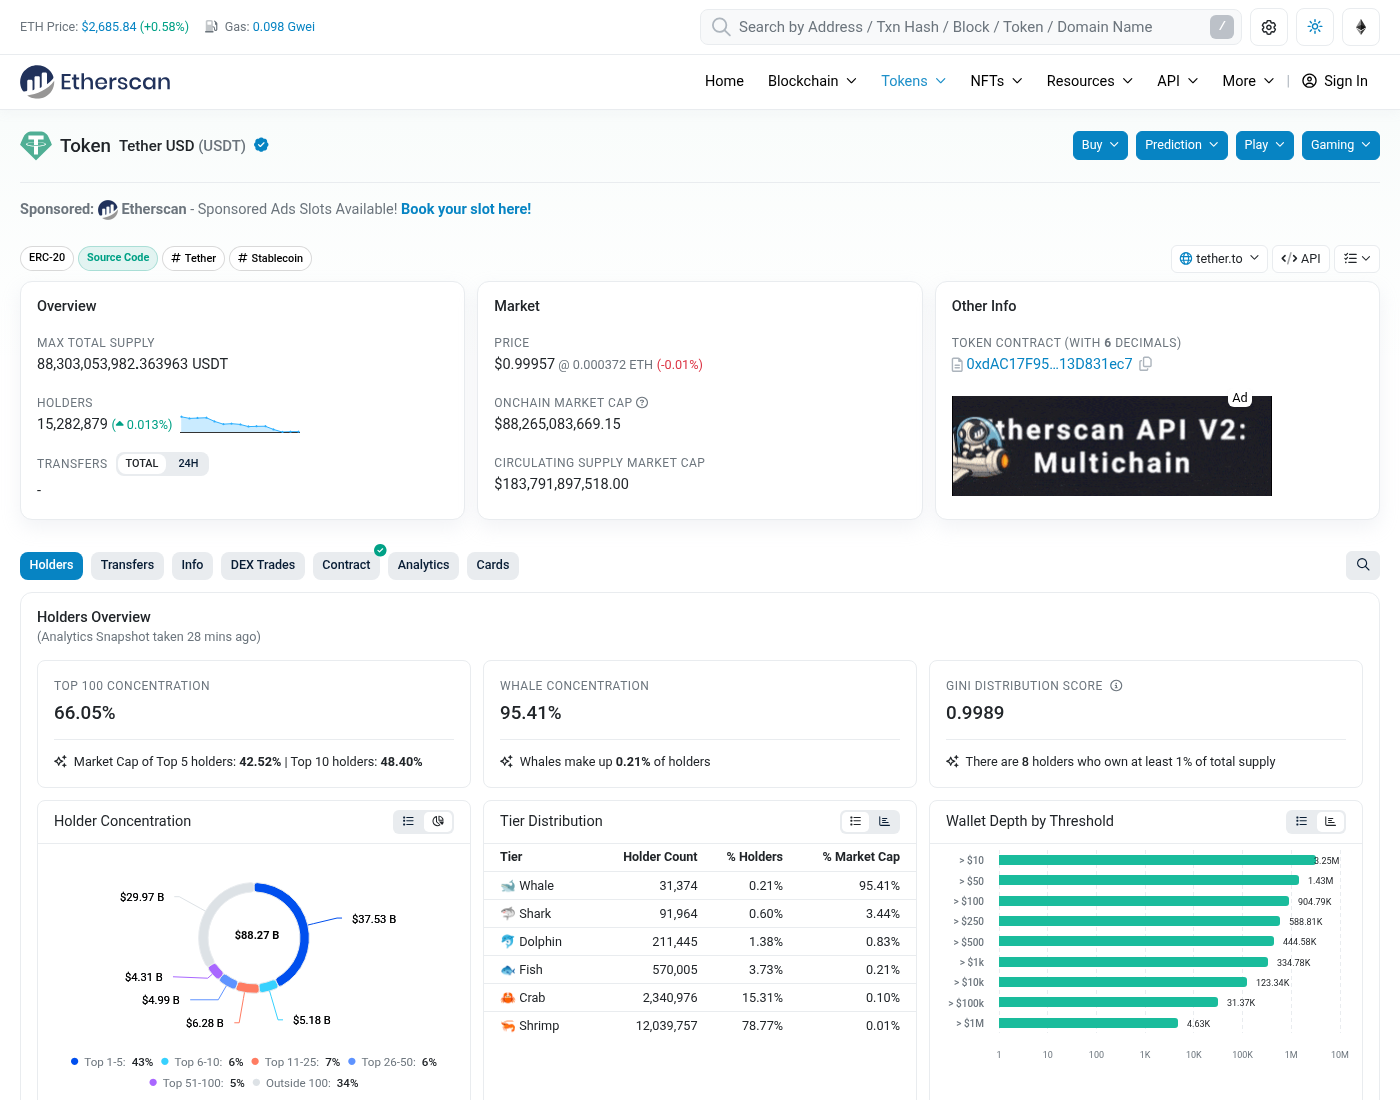Show Holder Concentration as list view

[408, 821]
